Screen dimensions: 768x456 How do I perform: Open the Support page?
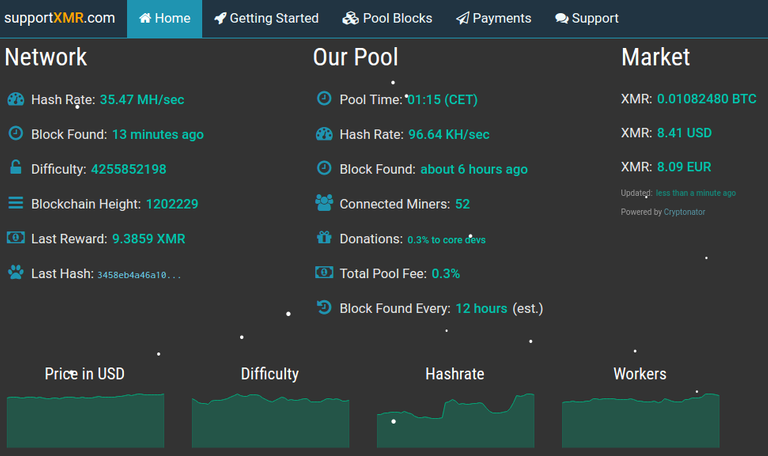pyautogui.click(x=587, y=18)
